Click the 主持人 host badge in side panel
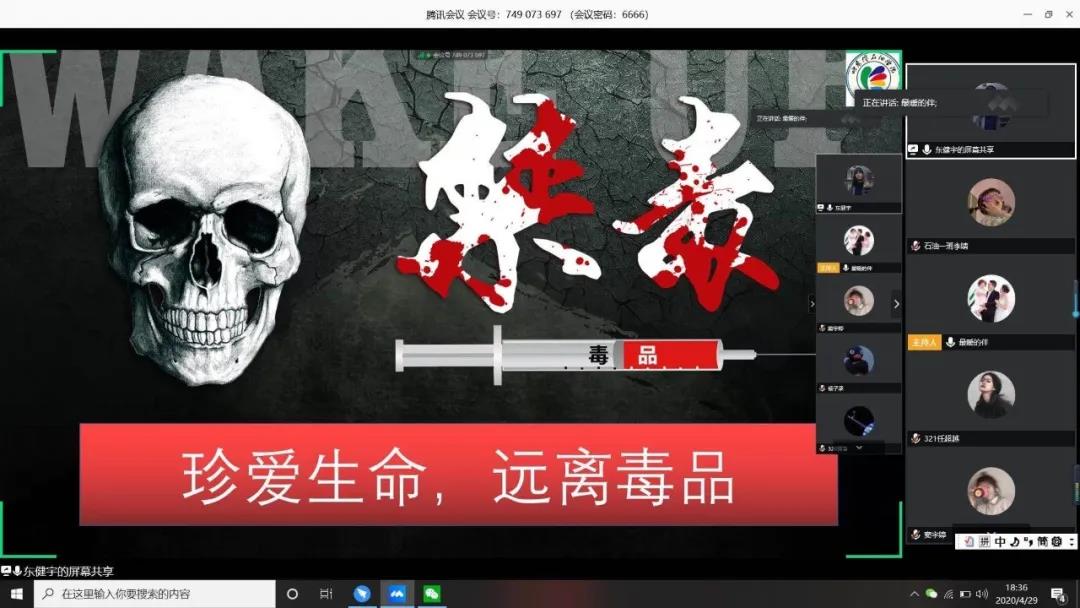Image resolution: width=1080 pixels, height=608 pixels. [x=921, y=342]
